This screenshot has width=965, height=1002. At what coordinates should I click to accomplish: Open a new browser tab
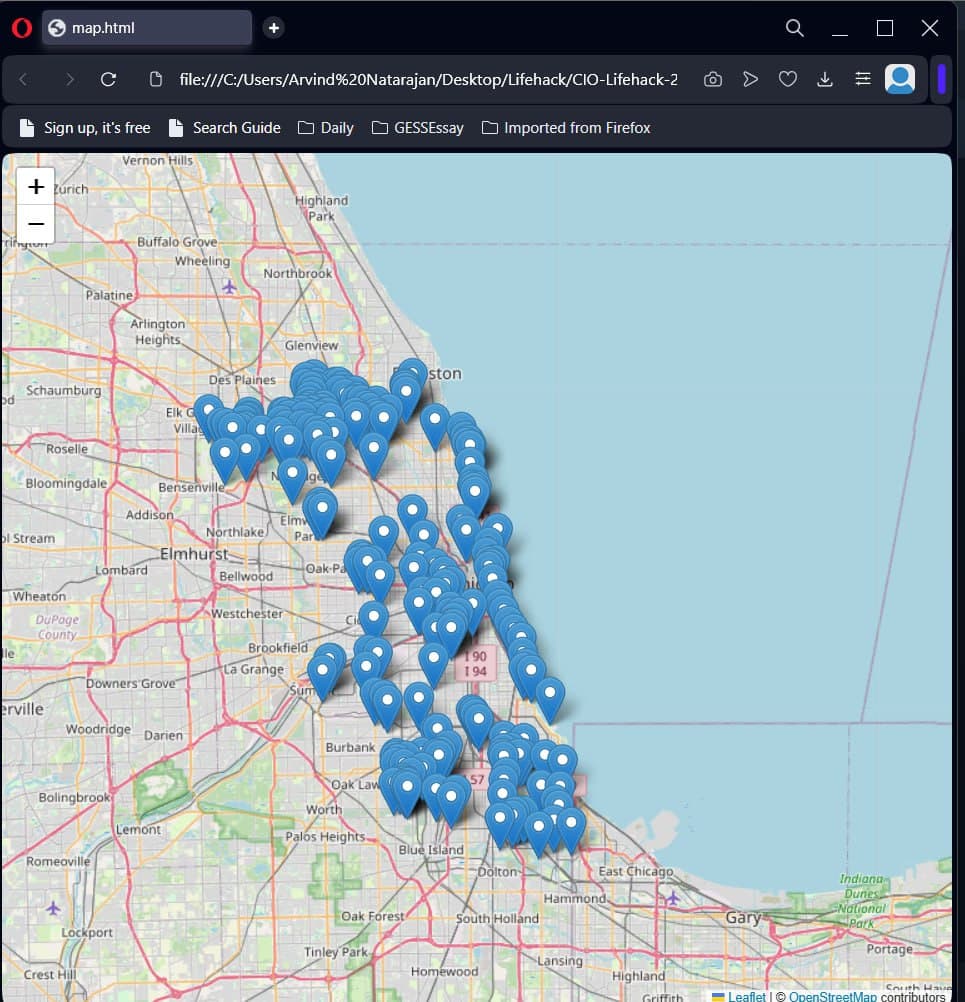pyautogui.click(x=274, y=28)
